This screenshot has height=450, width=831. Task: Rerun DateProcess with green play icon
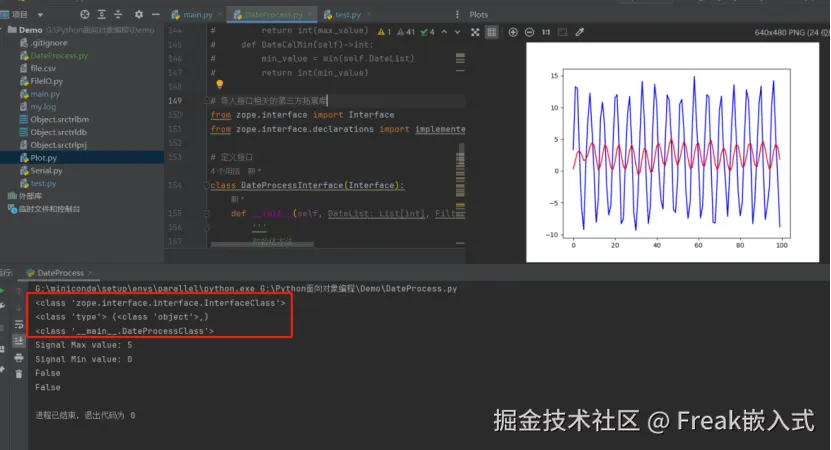[x=2, y=291]
